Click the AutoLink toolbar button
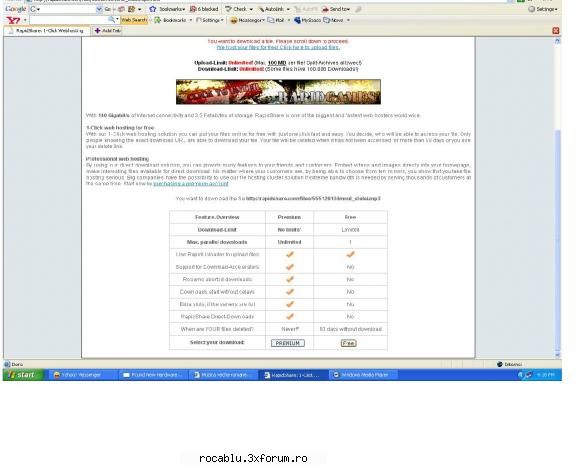The image size is (581, 465). [271, 9]
